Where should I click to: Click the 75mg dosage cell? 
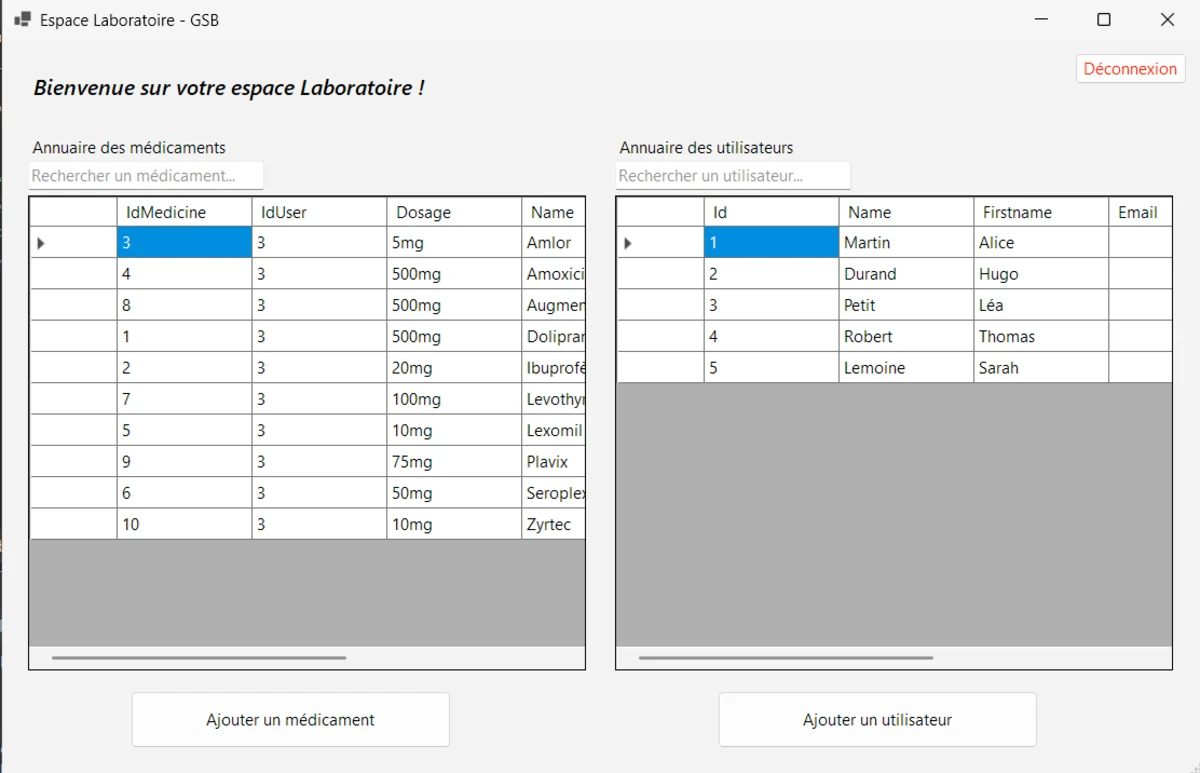tap(453, 462)
